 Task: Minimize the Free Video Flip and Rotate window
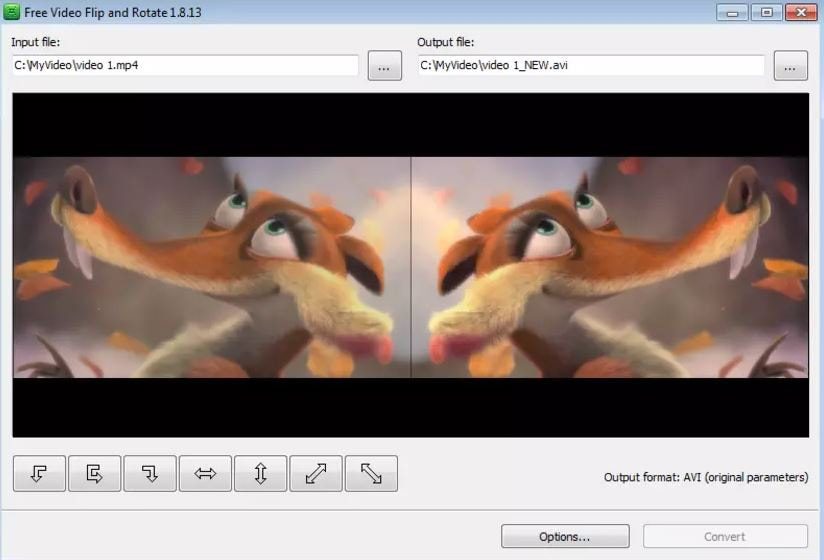732,12
